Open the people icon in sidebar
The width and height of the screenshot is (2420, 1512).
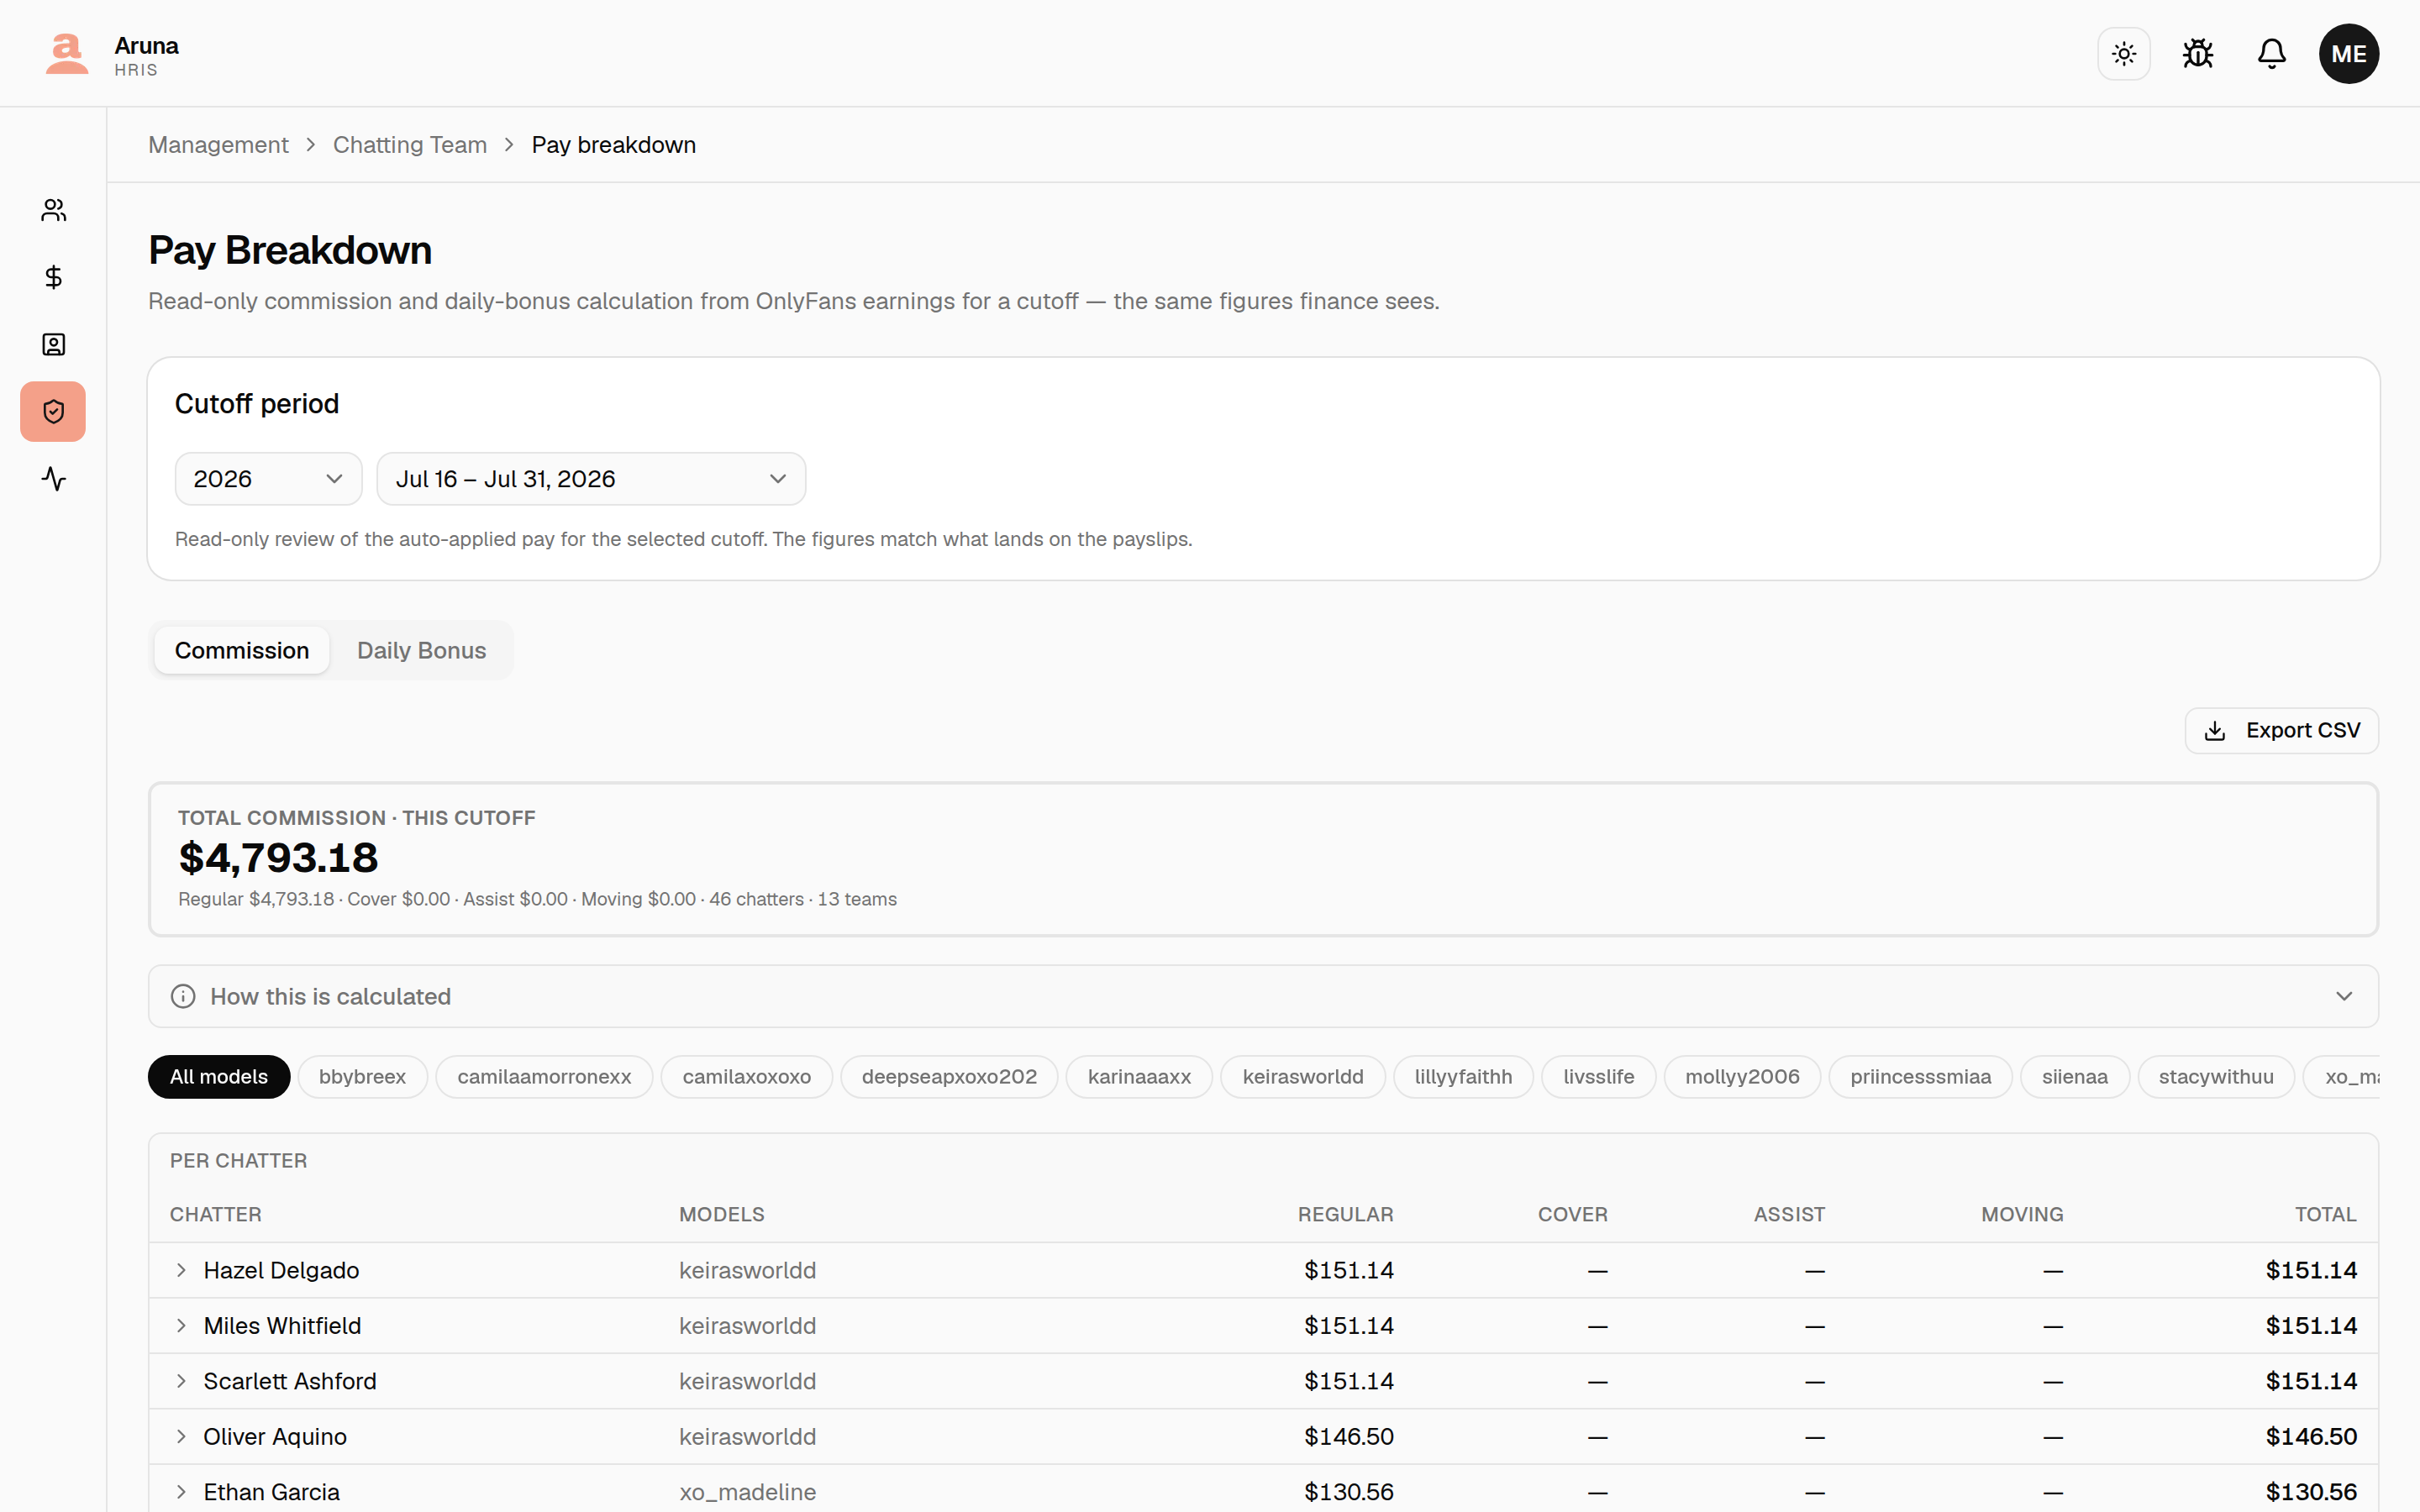[x=53, y=210]
